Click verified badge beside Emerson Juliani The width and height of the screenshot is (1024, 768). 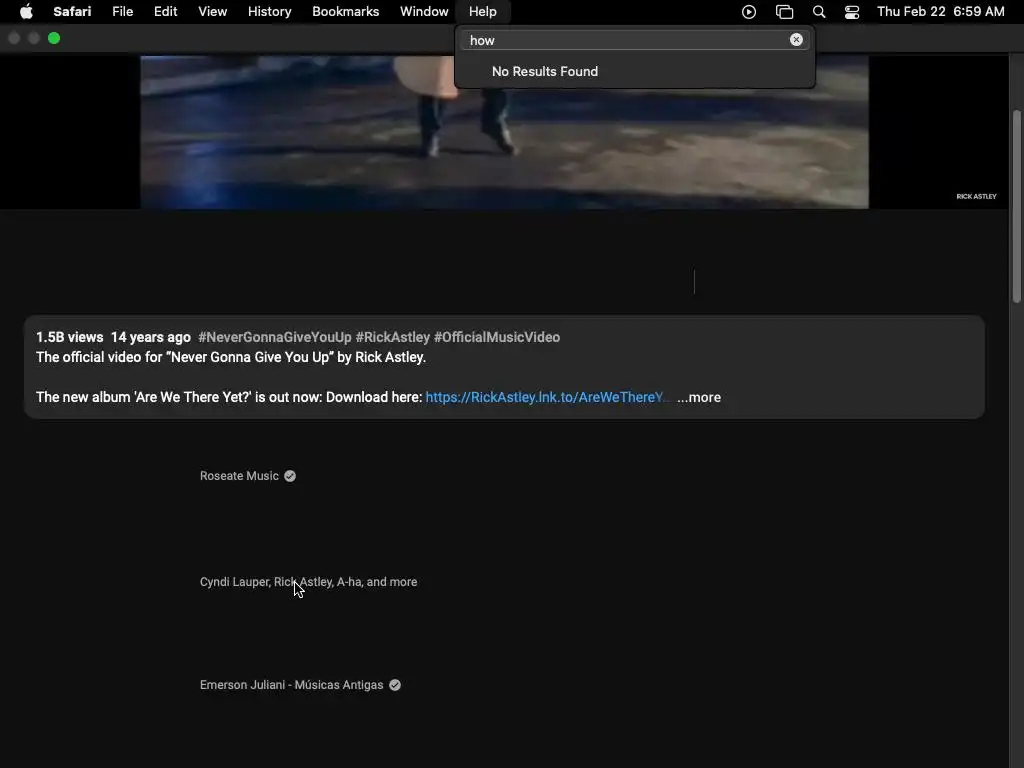click(x=395, y=685)
